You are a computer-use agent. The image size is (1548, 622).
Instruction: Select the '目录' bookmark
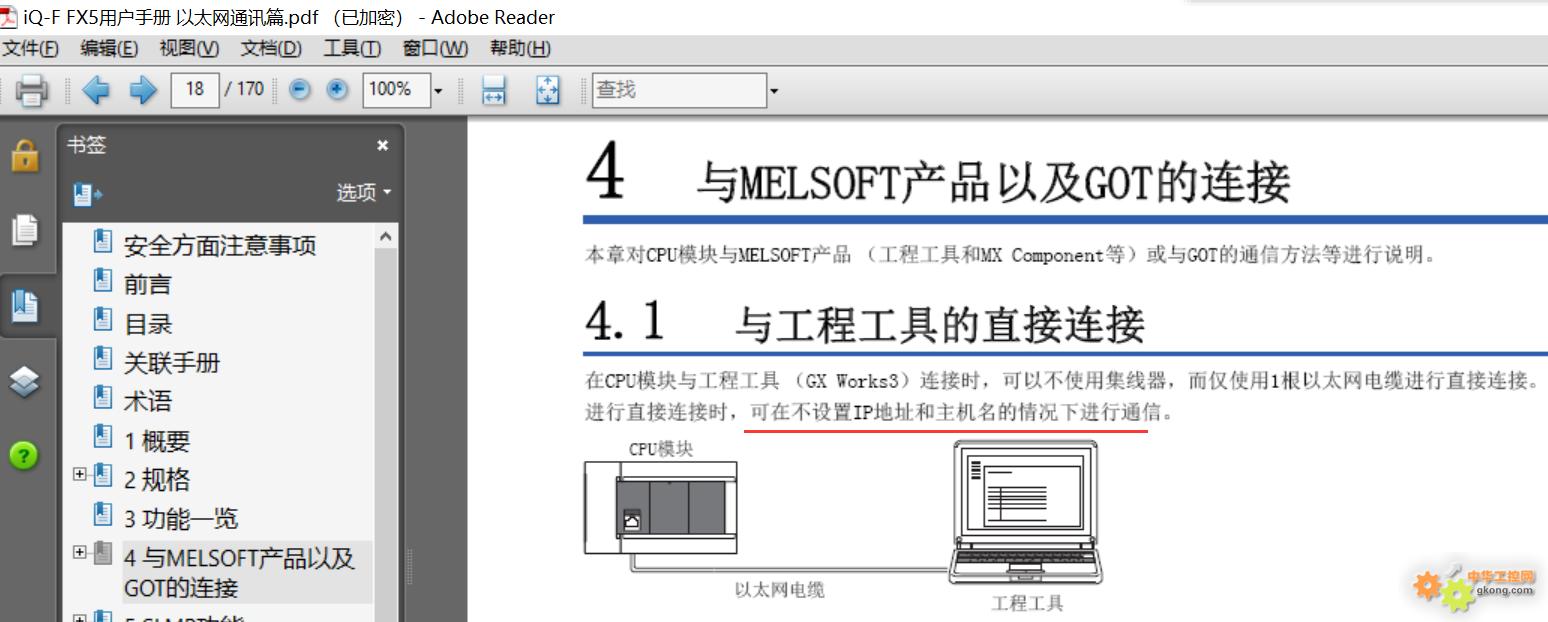(148, 323)
